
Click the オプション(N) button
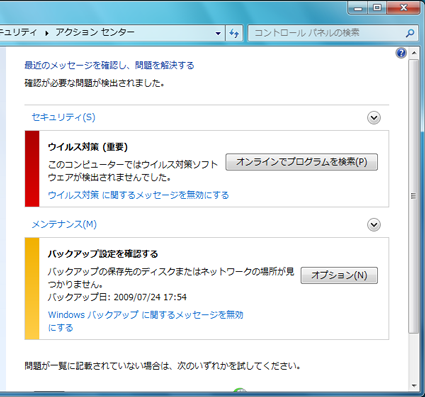[339, 275]
